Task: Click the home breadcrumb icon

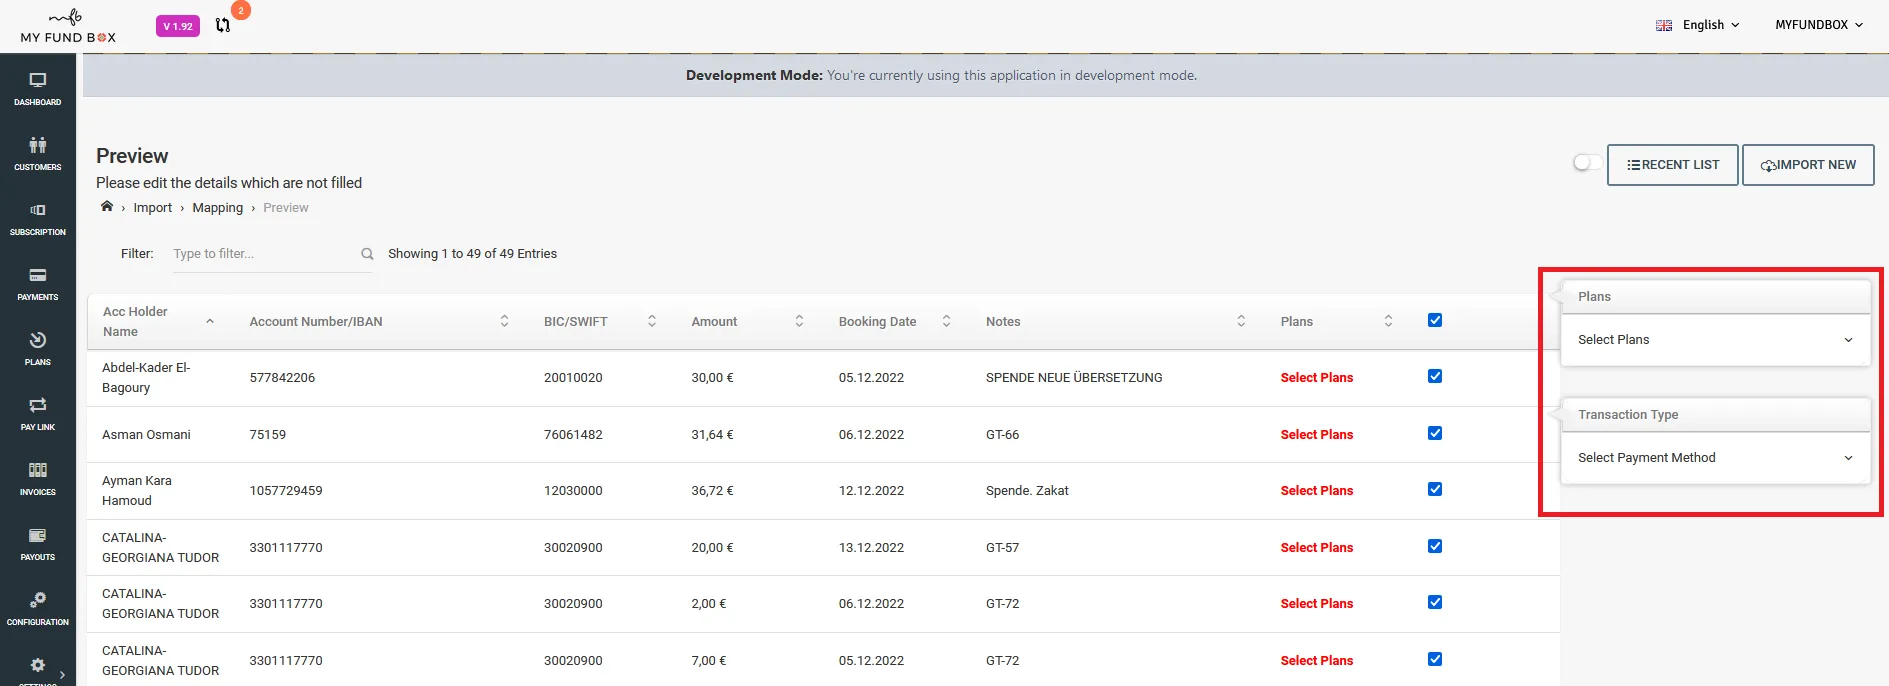Action: click(107, 206)
